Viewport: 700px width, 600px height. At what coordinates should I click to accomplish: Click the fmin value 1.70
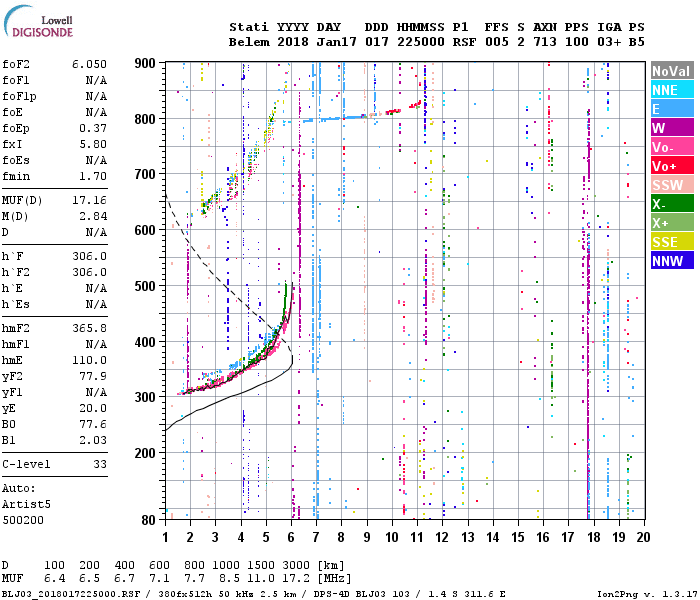[x=93, y=176]
